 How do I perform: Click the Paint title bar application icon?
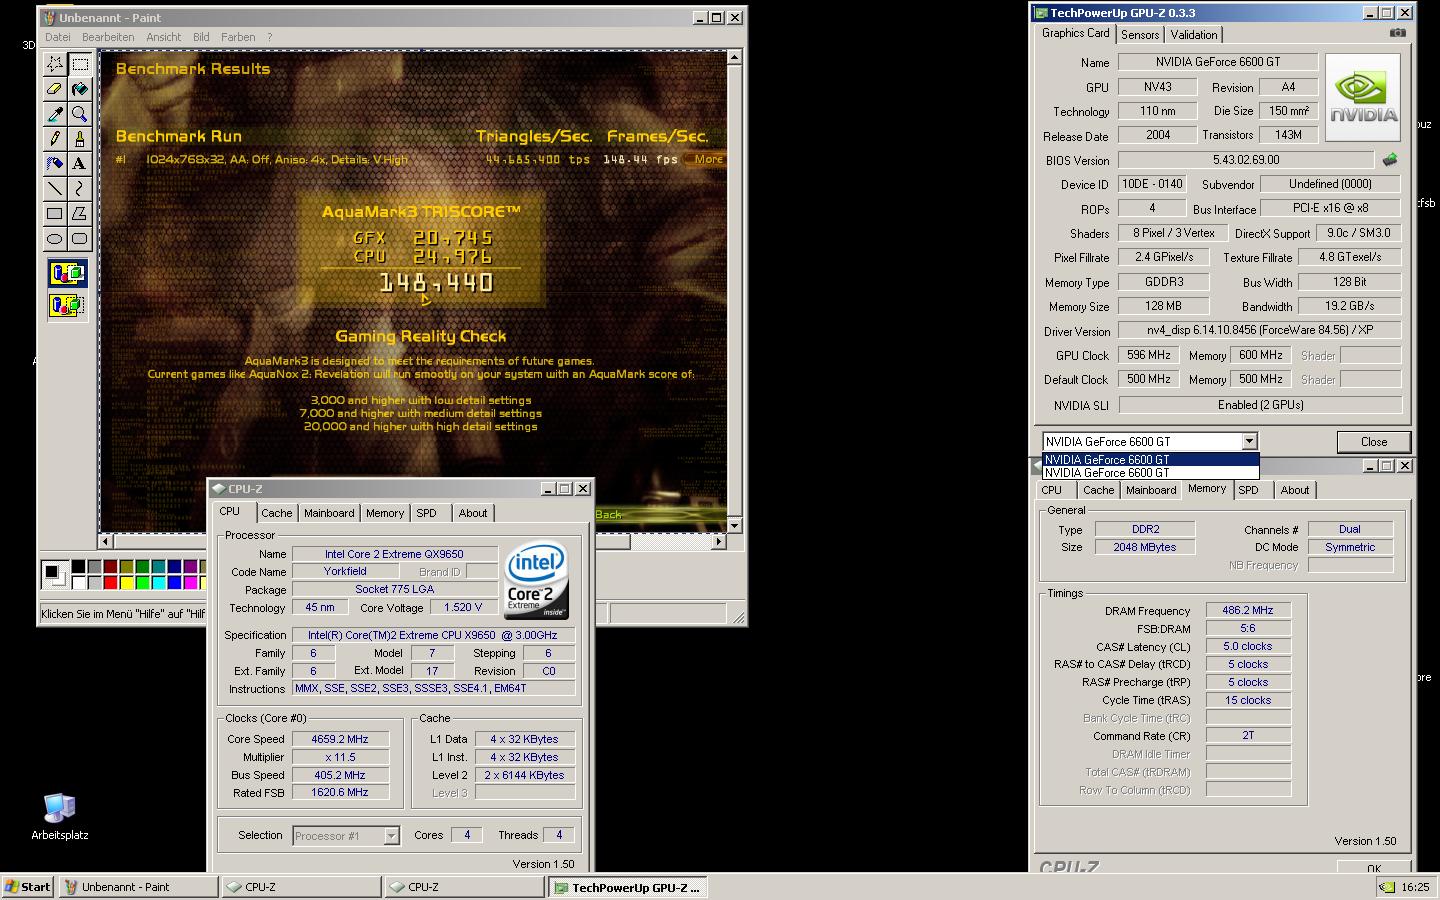click(49, 18)
